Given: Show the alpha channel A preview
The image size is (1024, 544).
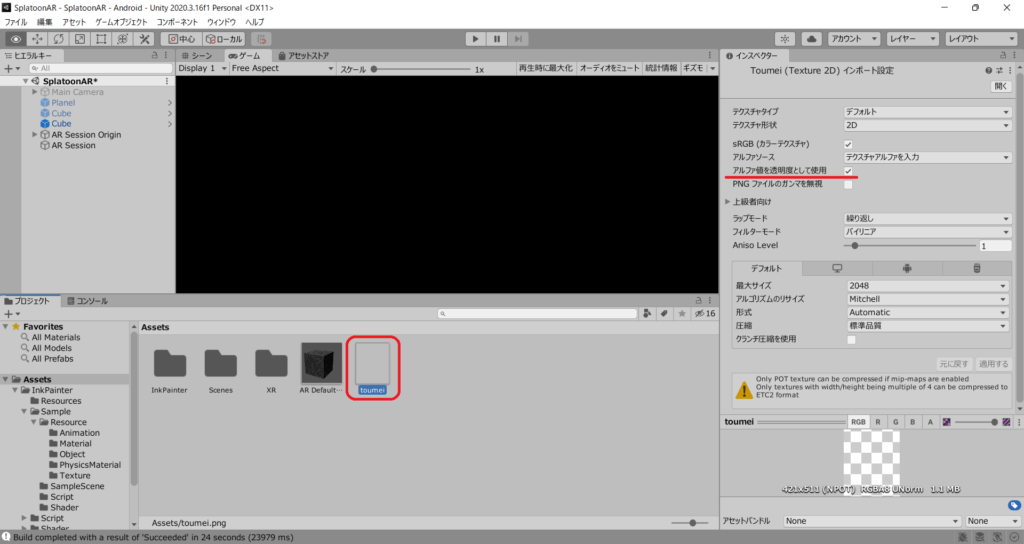Looking at the screenshot, I should click(x=930, y=422).
